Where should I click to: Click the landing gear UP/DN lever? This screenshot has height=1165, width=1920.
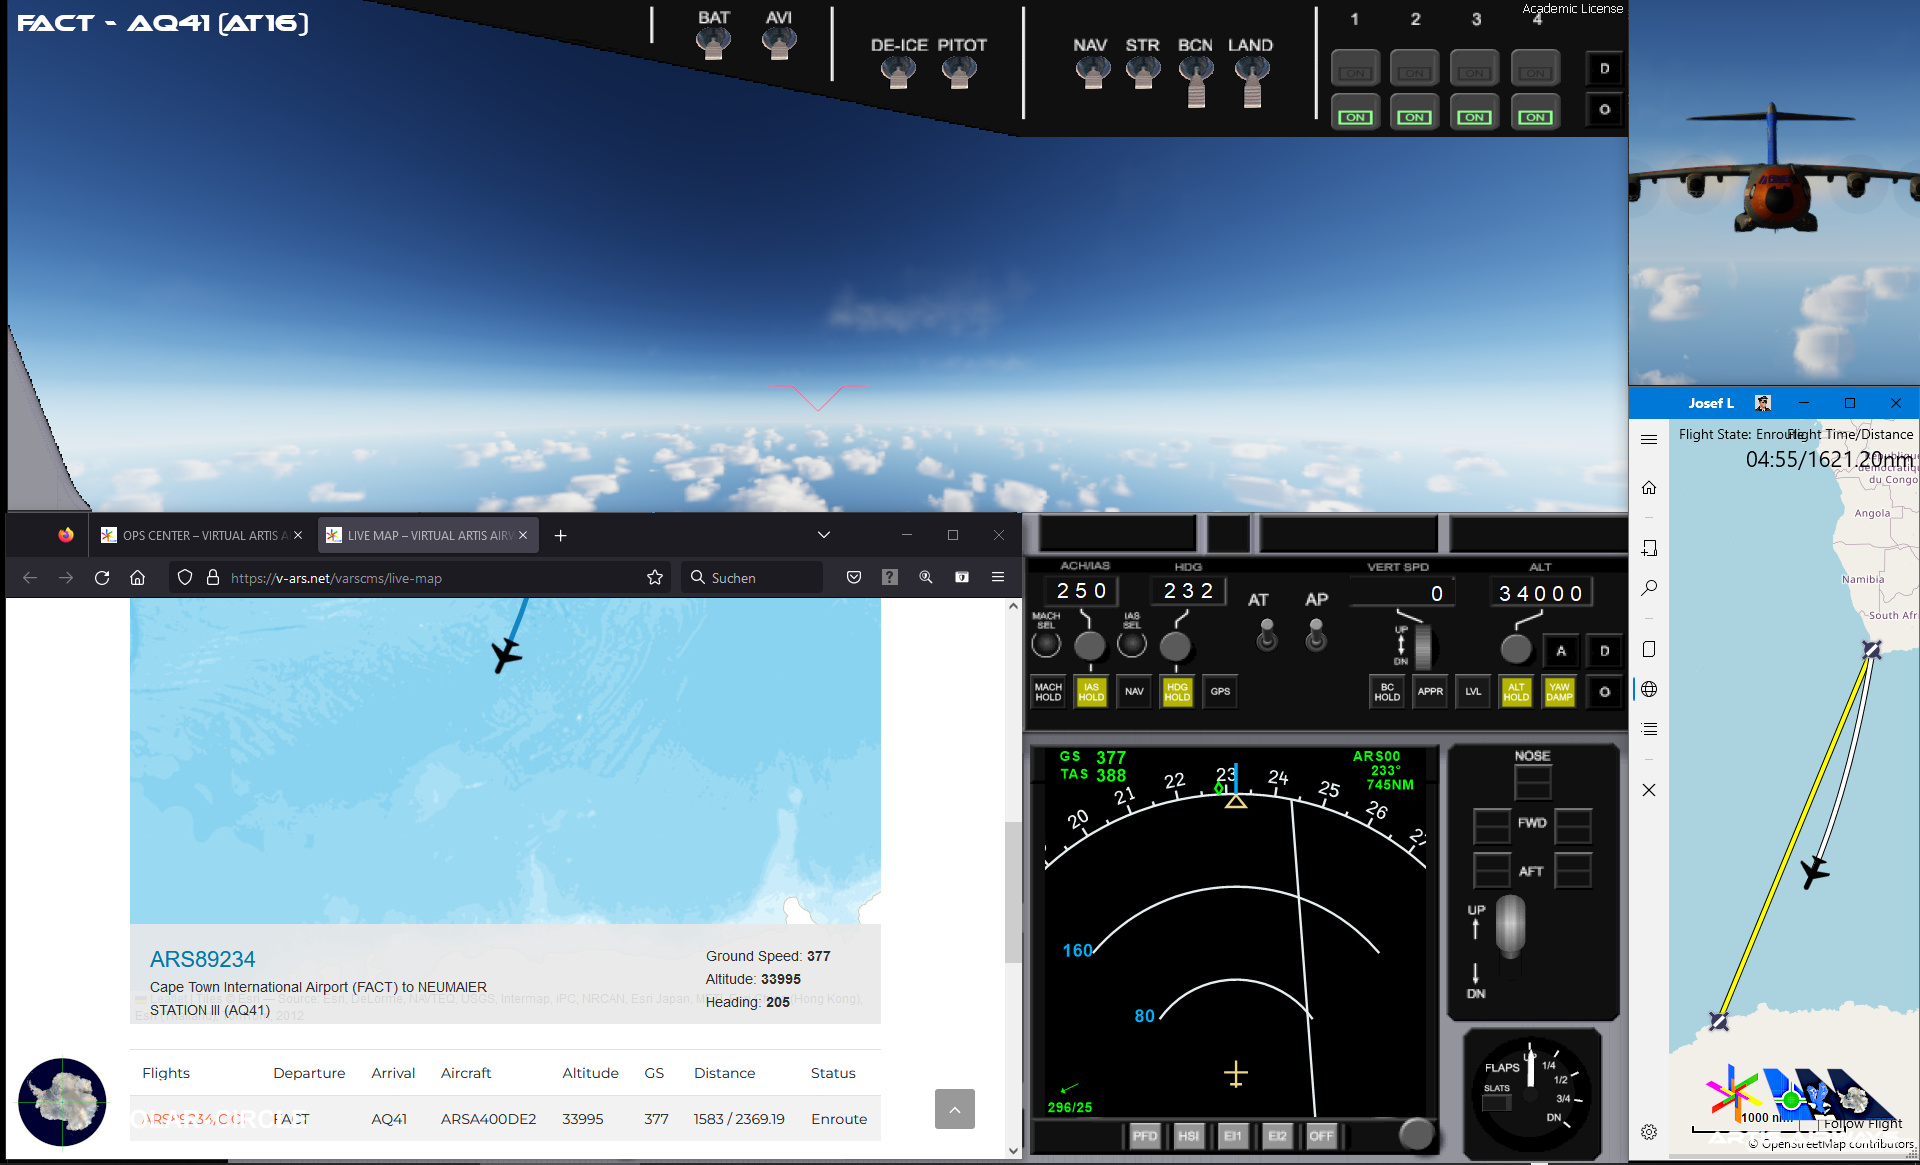tap(1510, 925)
